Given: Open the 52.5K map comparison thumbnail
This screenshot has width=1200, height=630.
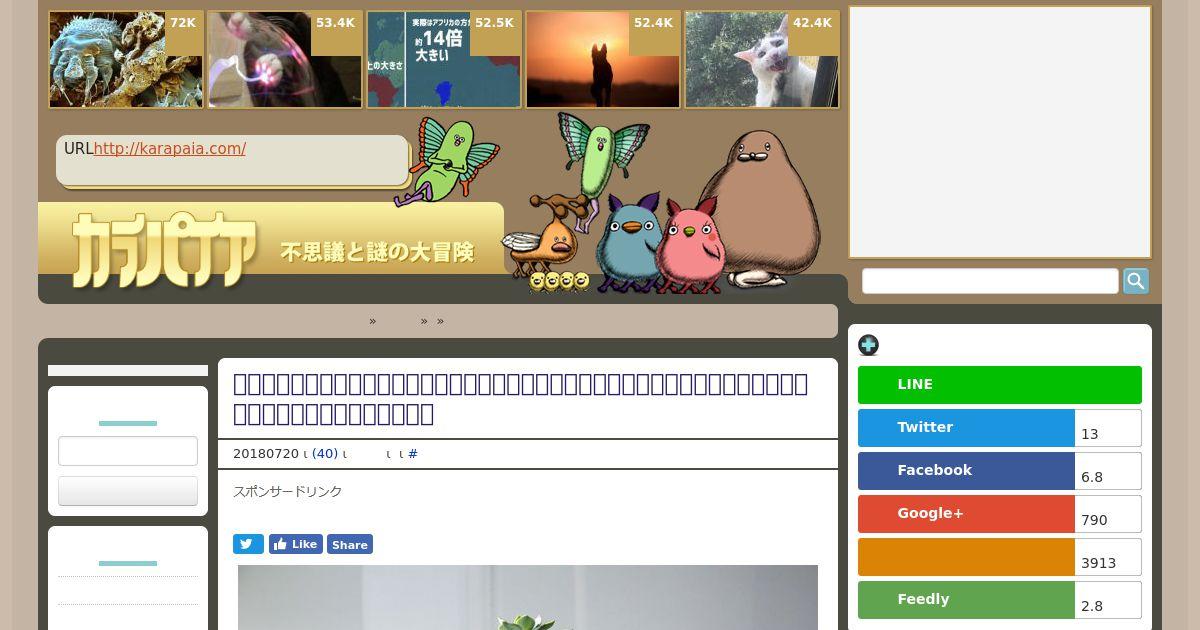Looking at the screenshot, I should coord(444,60).
